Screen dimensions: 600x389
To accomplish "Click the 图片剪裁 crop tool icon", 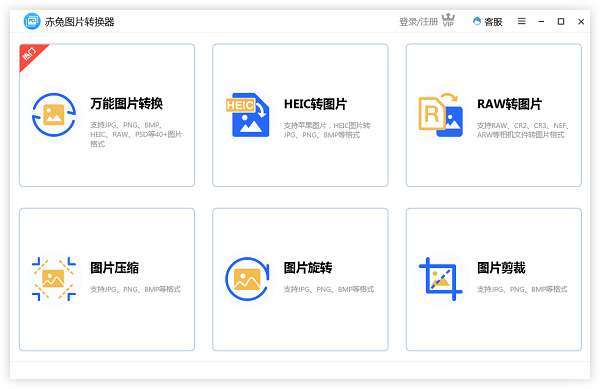I will [x=441, y=279].
